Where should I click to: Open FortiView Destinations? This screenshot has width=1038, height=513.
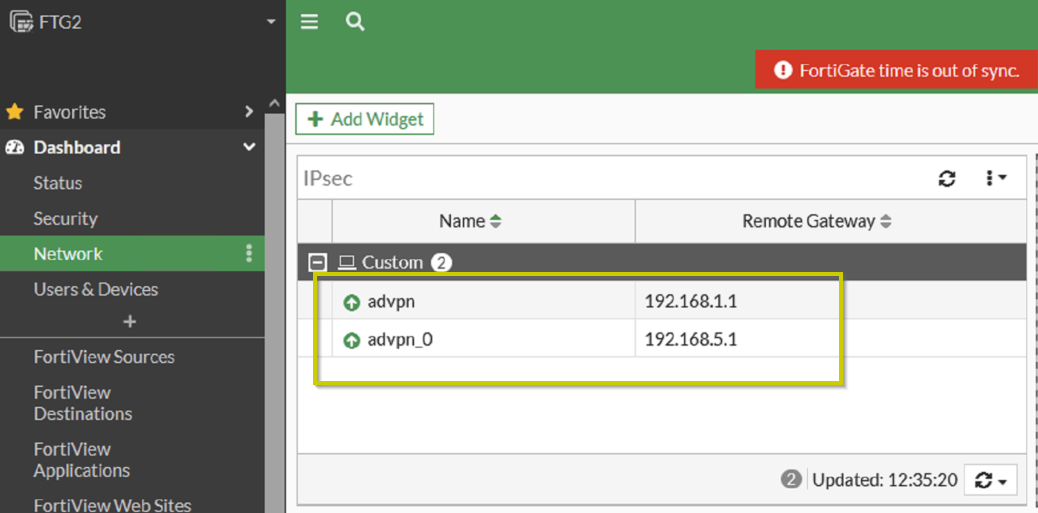click(83, 403)
